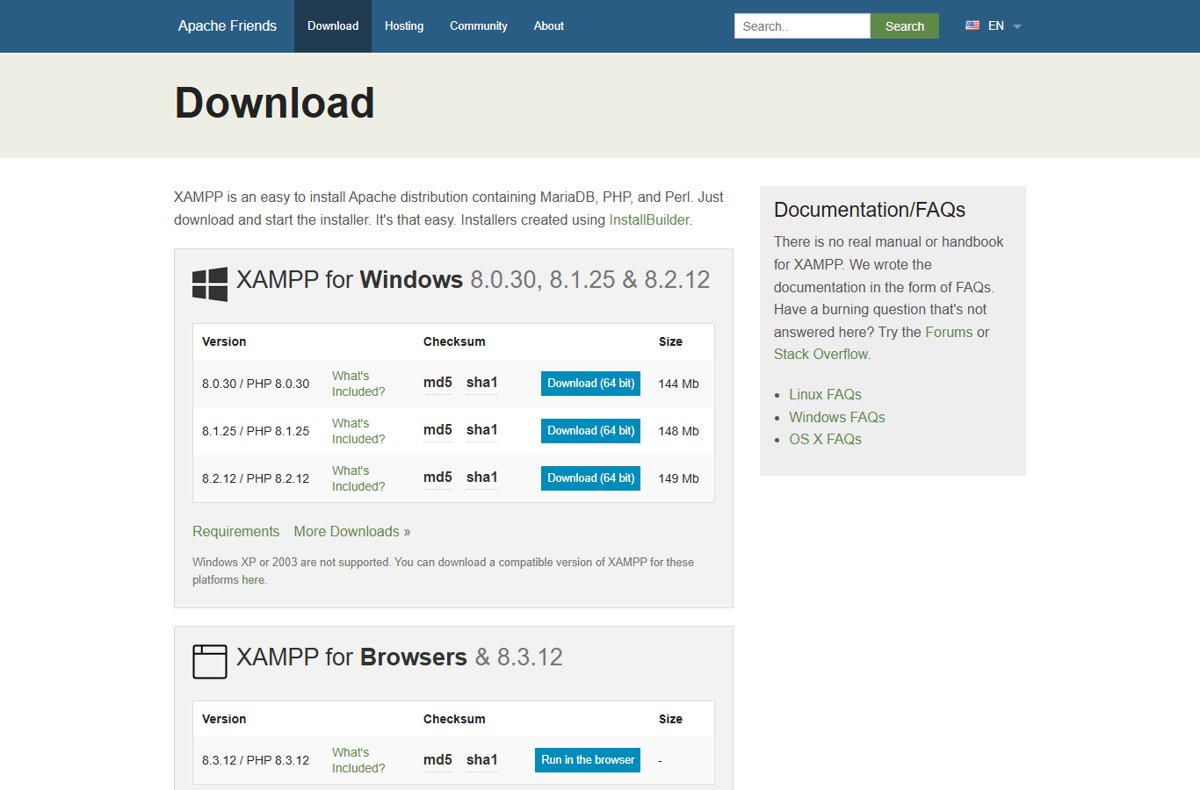This screenshot has height=790, width=1200.
Task: Click Run in the browser button
Action: (x=588, y=760)
